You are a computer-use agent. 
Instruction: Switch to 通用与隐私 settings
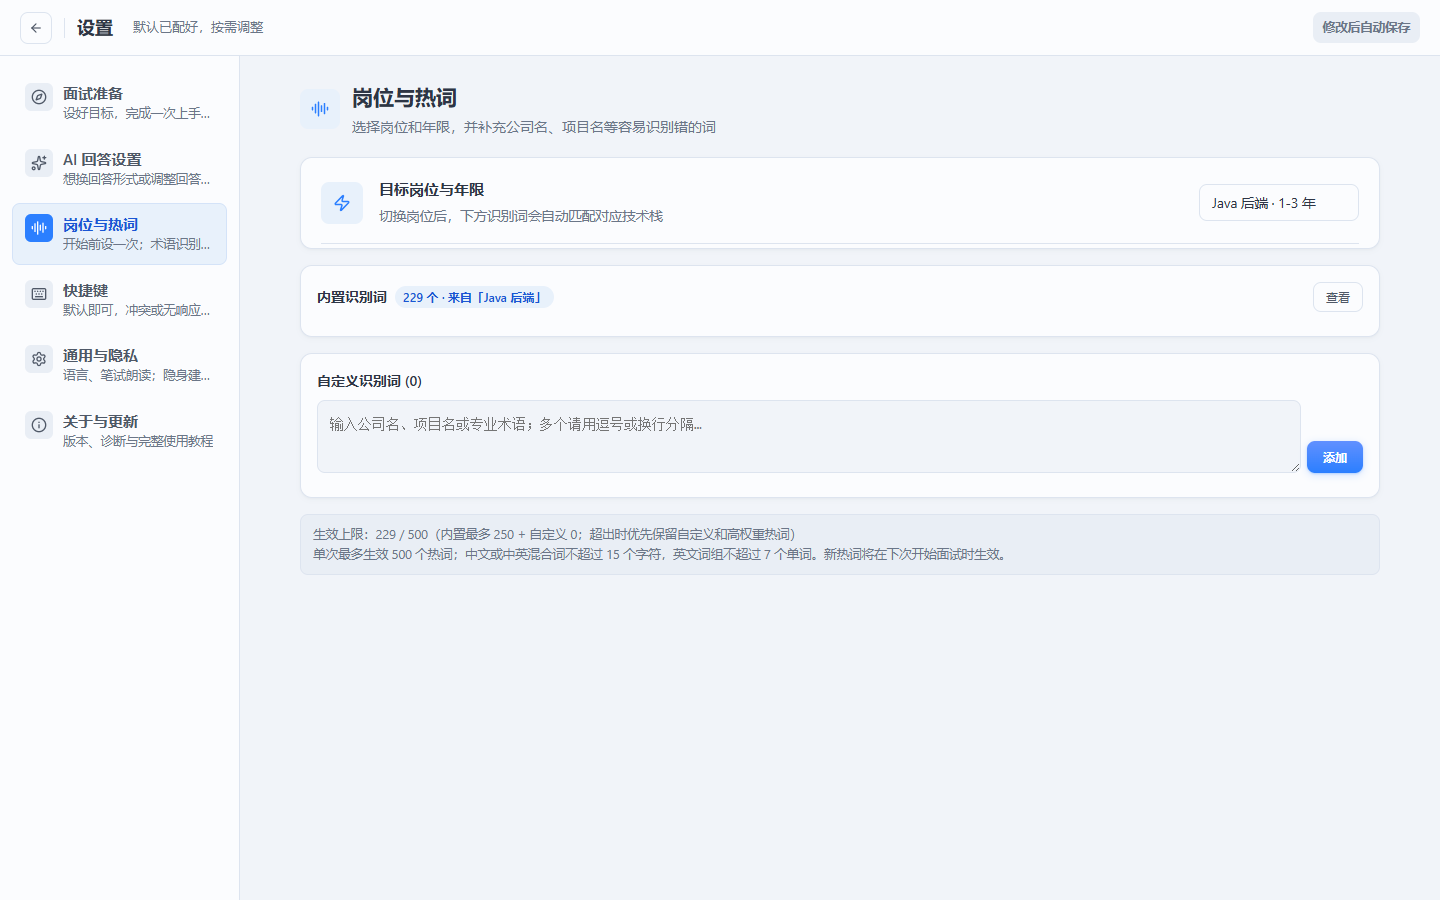tap(119, 365)
